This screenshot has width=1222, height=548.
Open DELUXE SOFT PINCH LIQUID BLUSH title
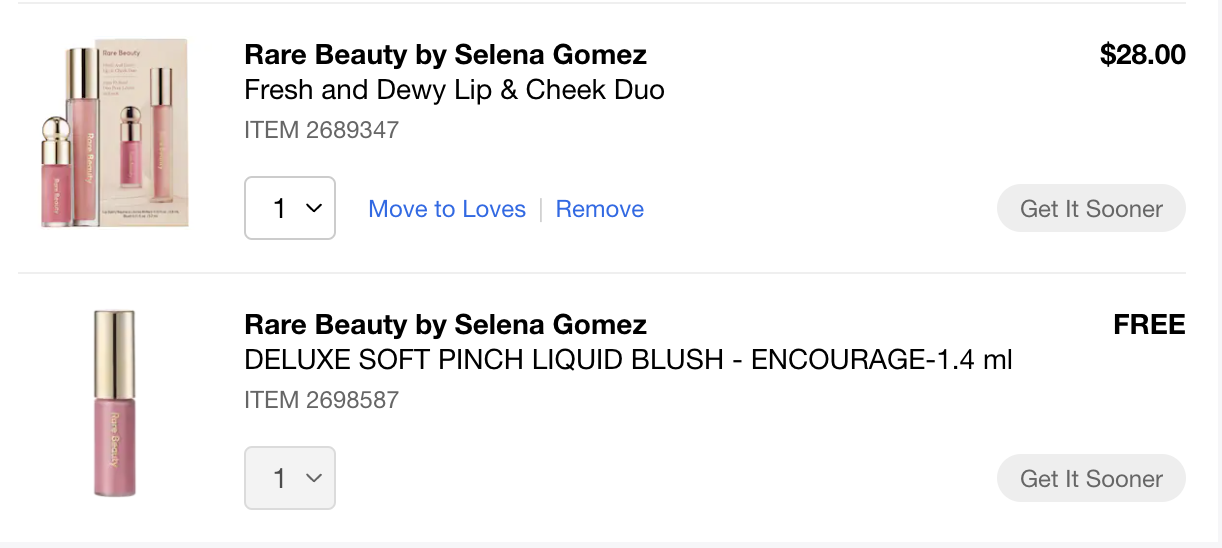(x=628, y=360)
